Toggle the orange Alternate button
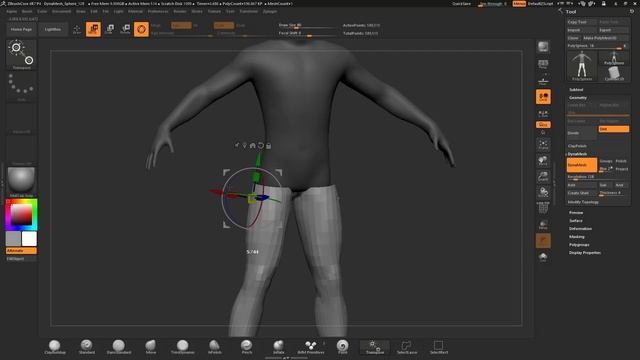The height and width of the screenshot is (360, 640). (x=21, y=251)
